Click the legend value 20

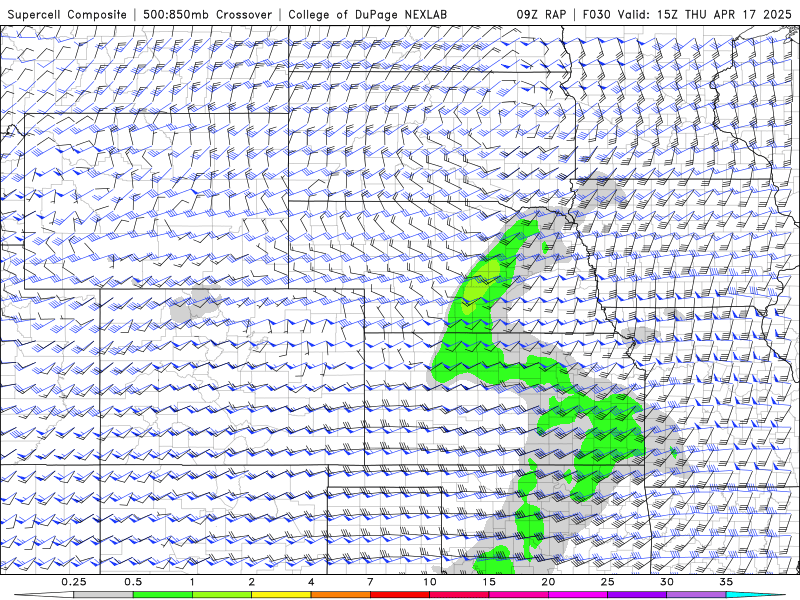(548, 582)
